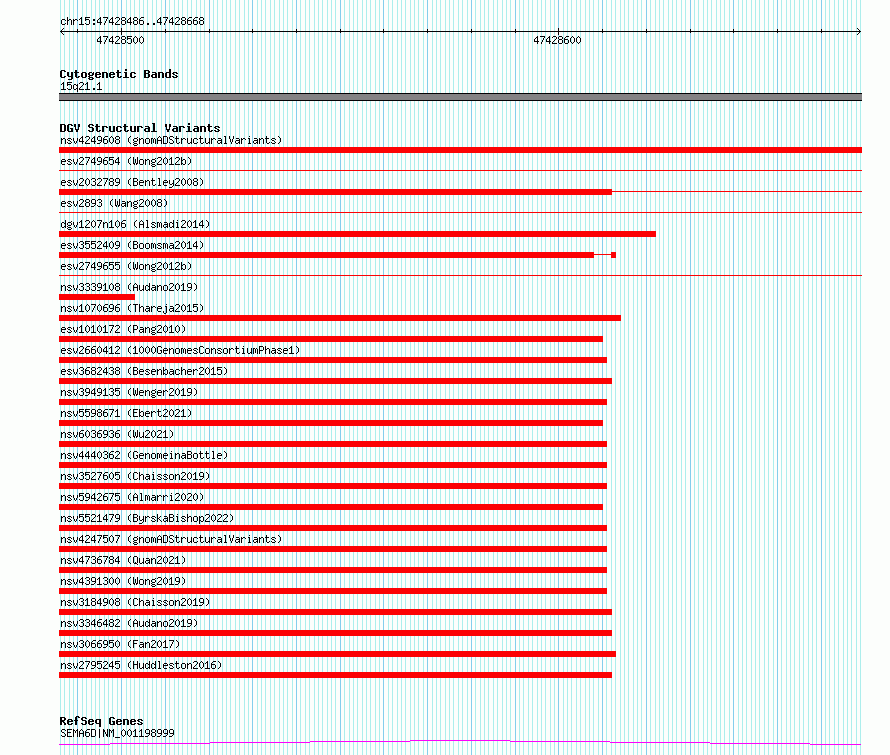Open variant esv1010172 (Pang2010)

click(123, 329)
